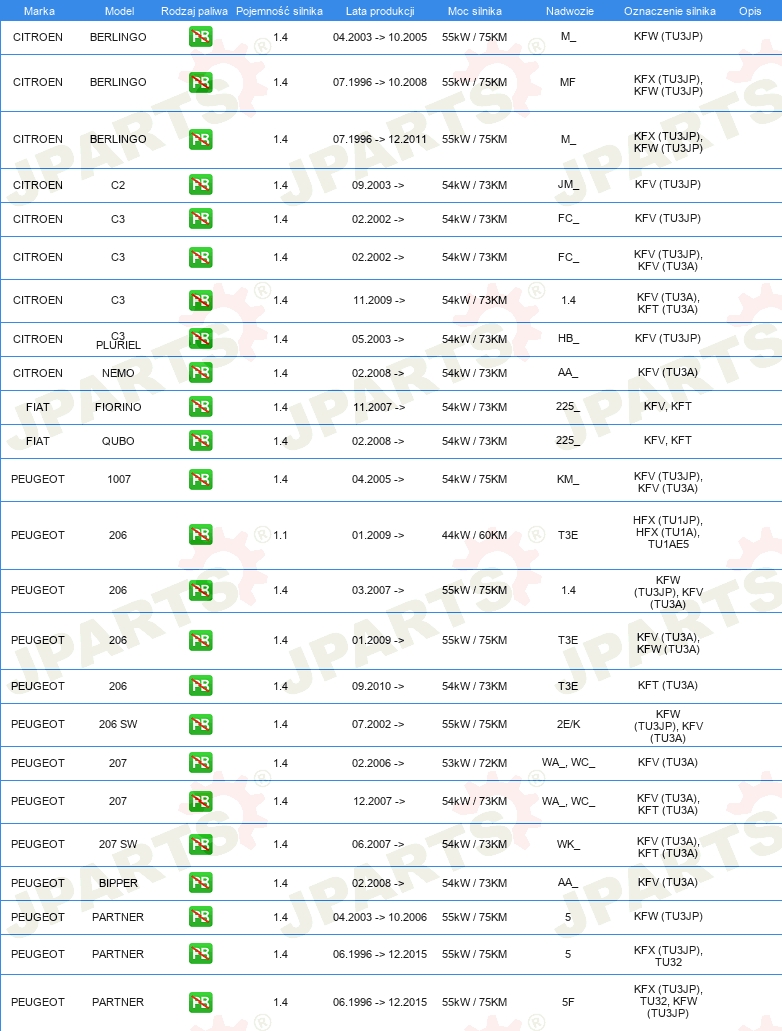
Task: Click petrol icon in 206 1.4 01.2009 row
Action: (x=201, y=640)
